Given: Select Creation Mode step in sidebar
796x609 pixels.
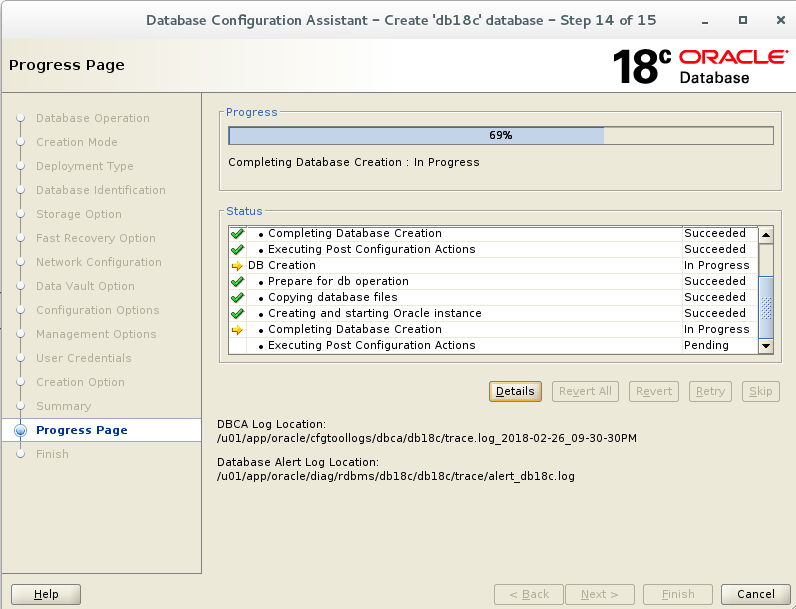Looking at the screenshot, I should pos(77,142).
